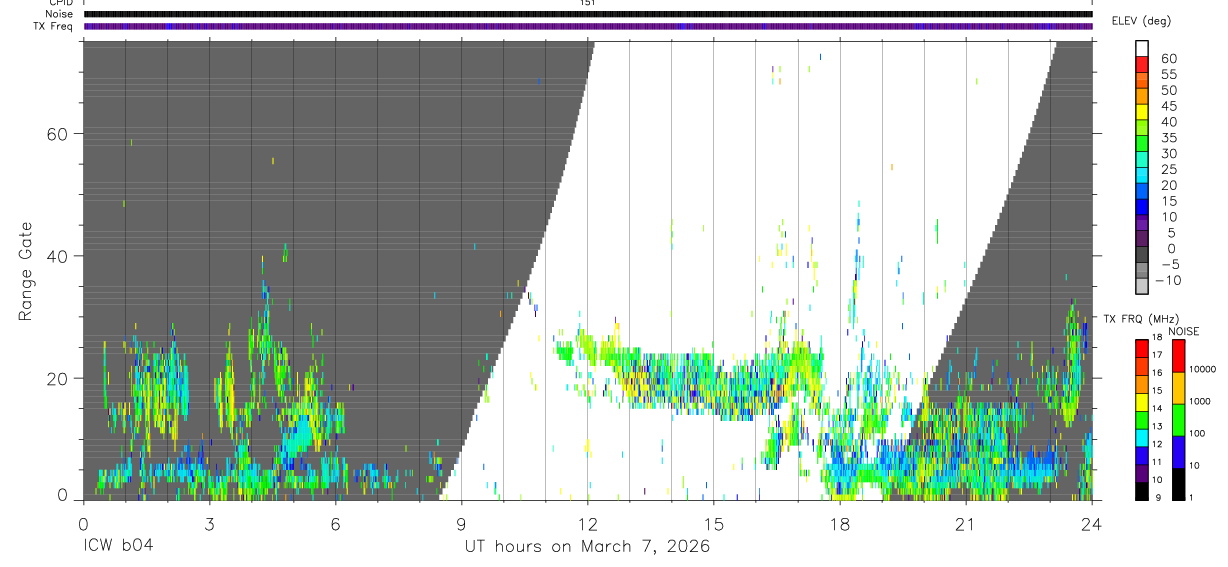Click the ELEV scale value 55
1228x567 pixels.
(x=1168, y=74)
